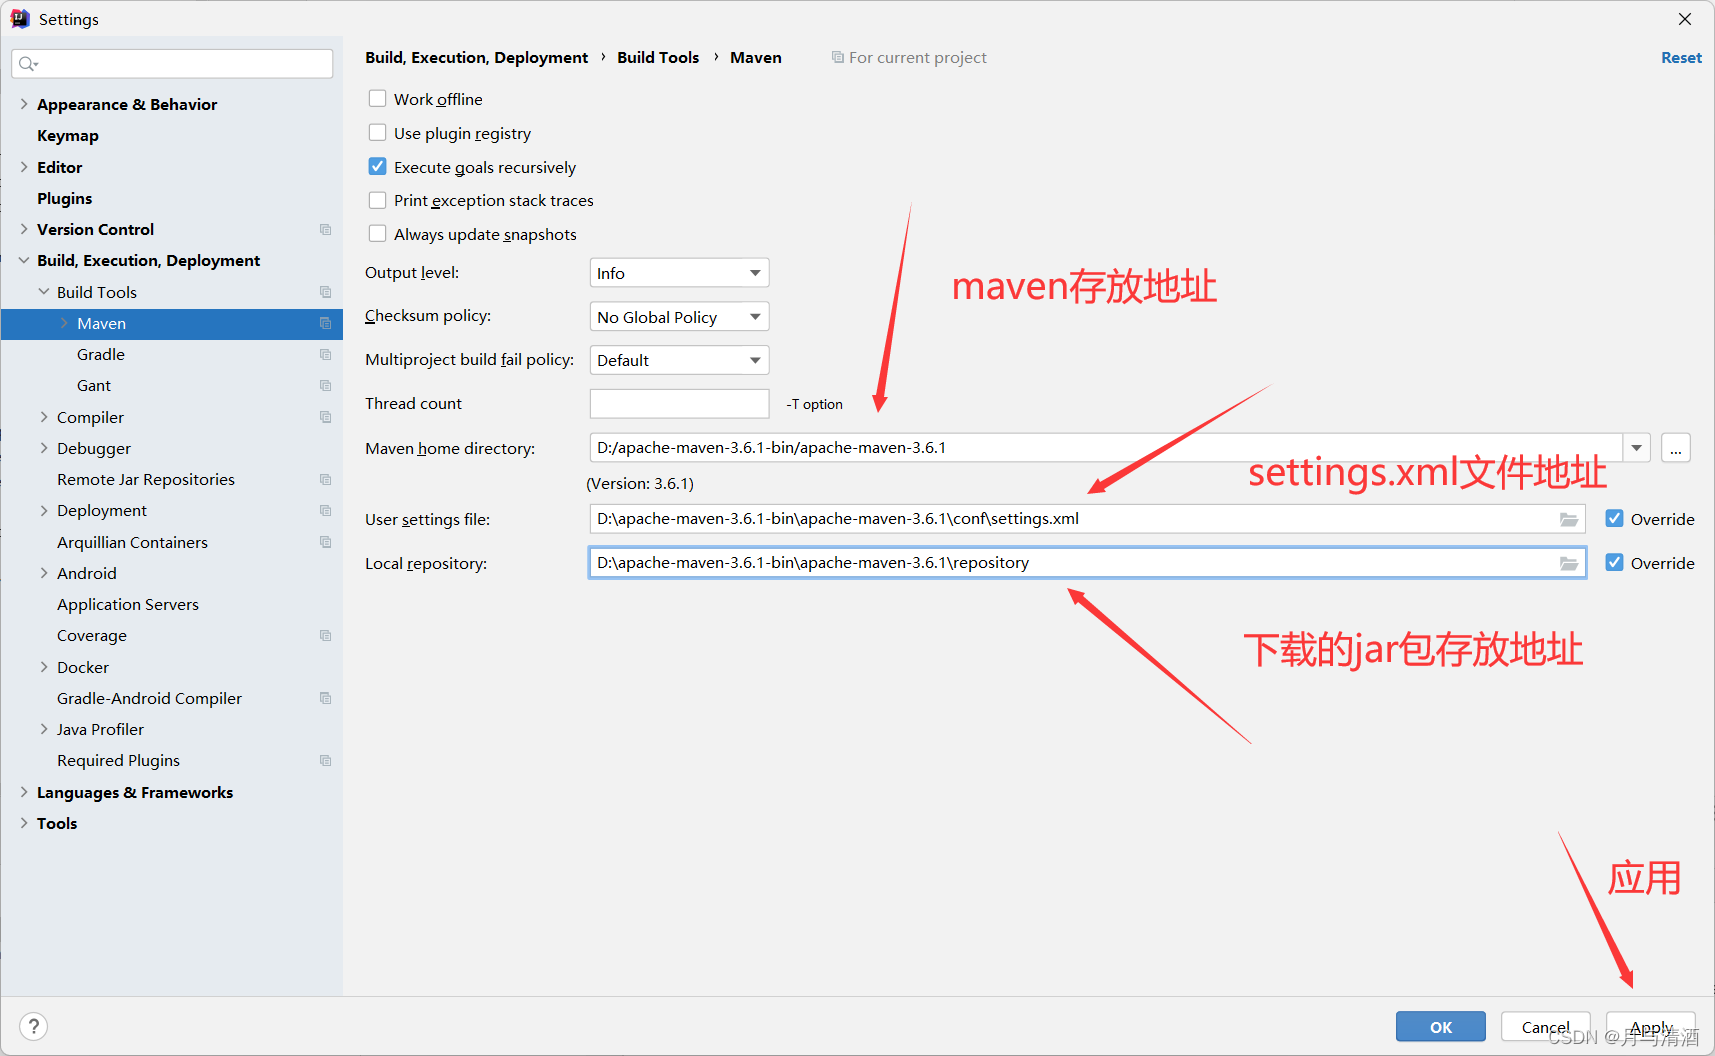
Task: Click Cancel button
Action: [x=1546, y=1027]
